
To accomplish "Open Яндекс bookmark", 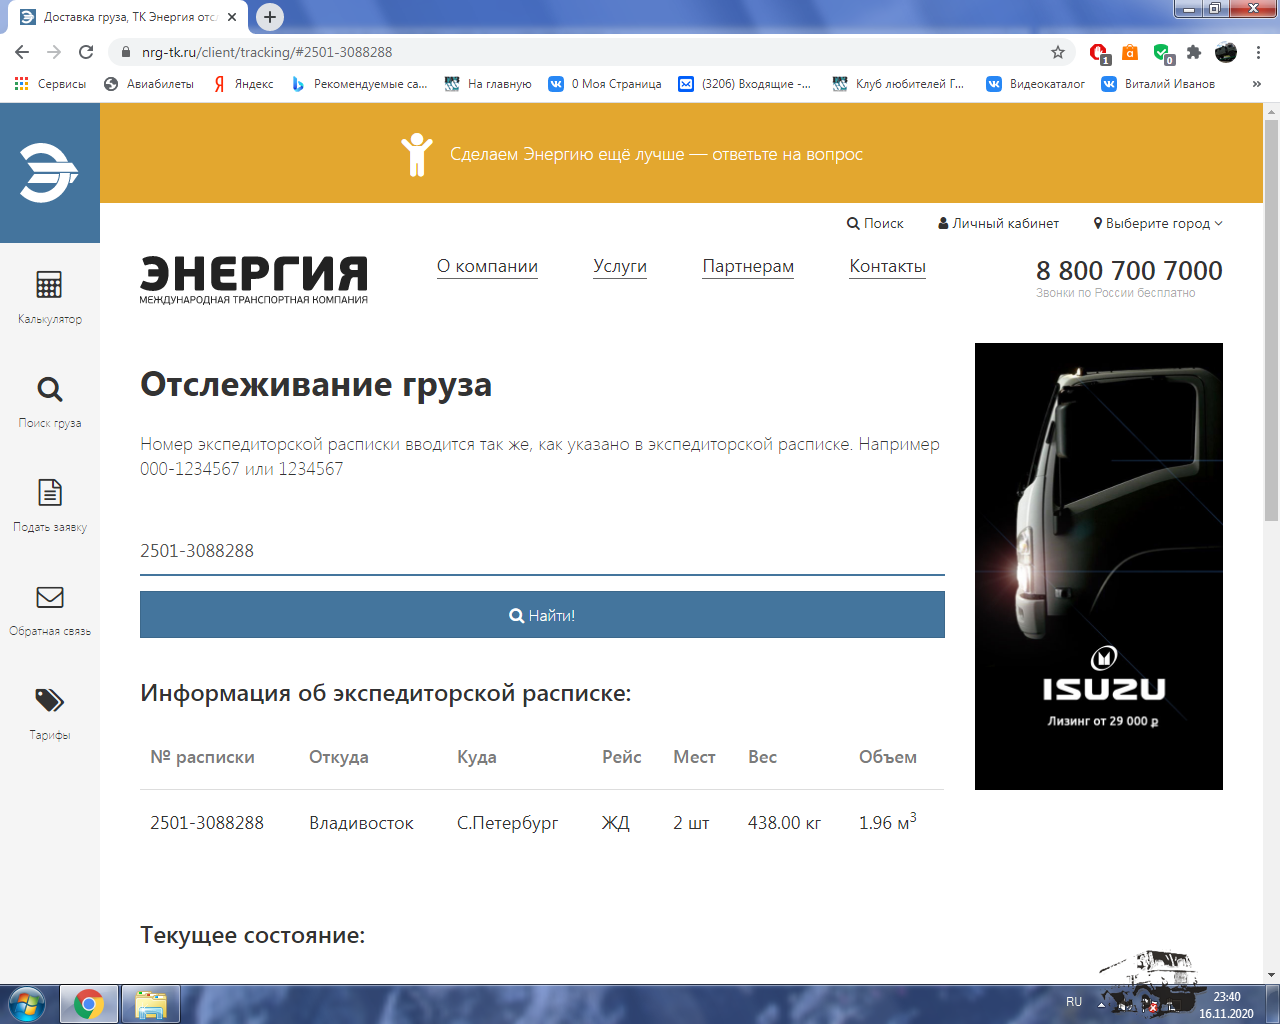I will (x=243, y=84).
